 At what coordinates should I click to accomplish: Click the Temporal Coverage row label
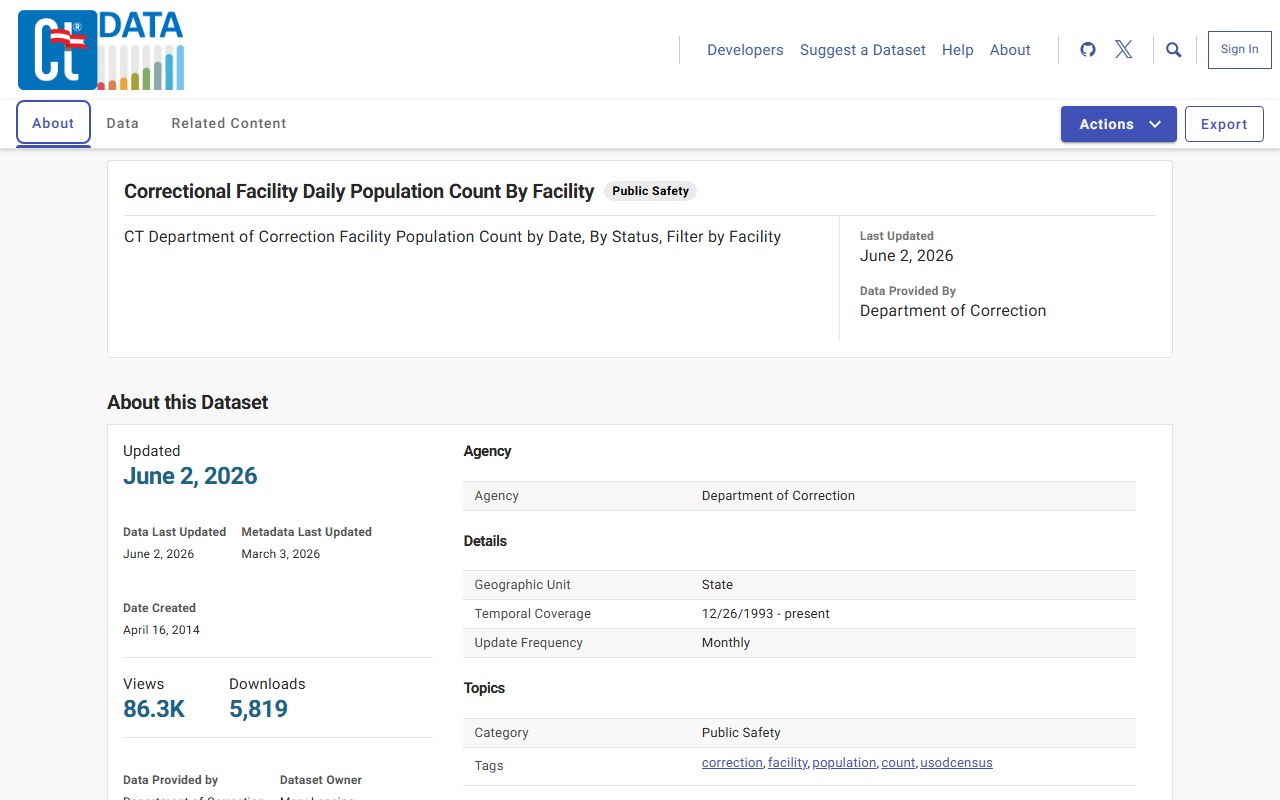coord(533,614)
